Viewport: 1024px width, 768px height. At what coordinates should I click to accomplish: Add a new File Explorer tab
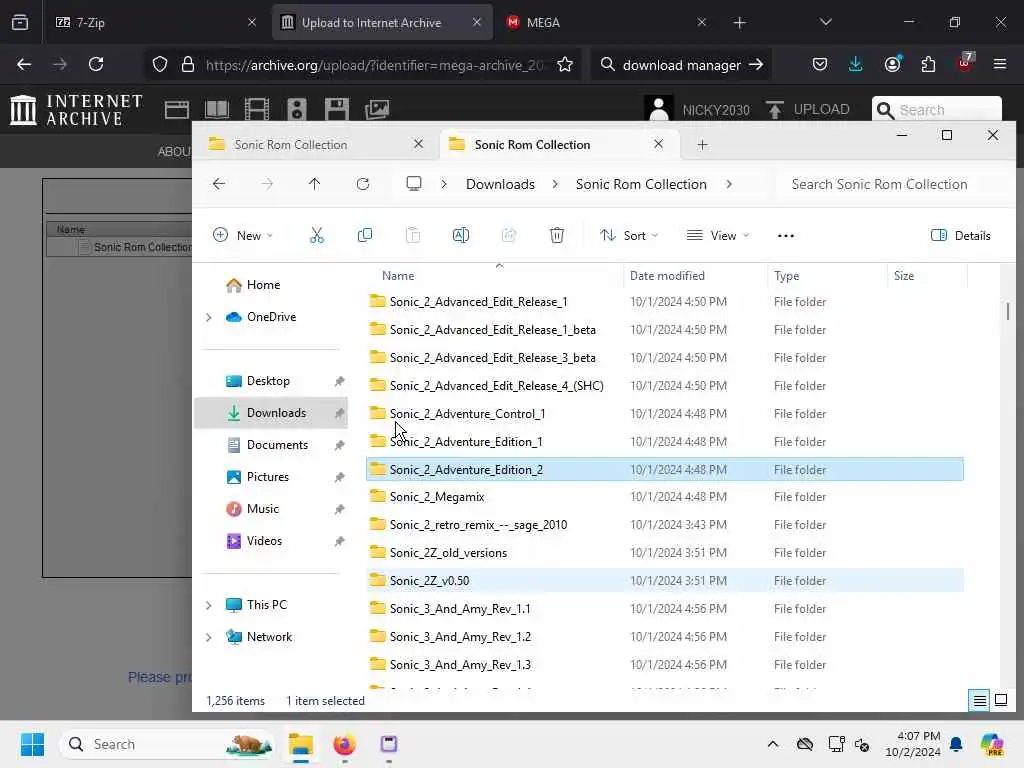tap(702, 144)
